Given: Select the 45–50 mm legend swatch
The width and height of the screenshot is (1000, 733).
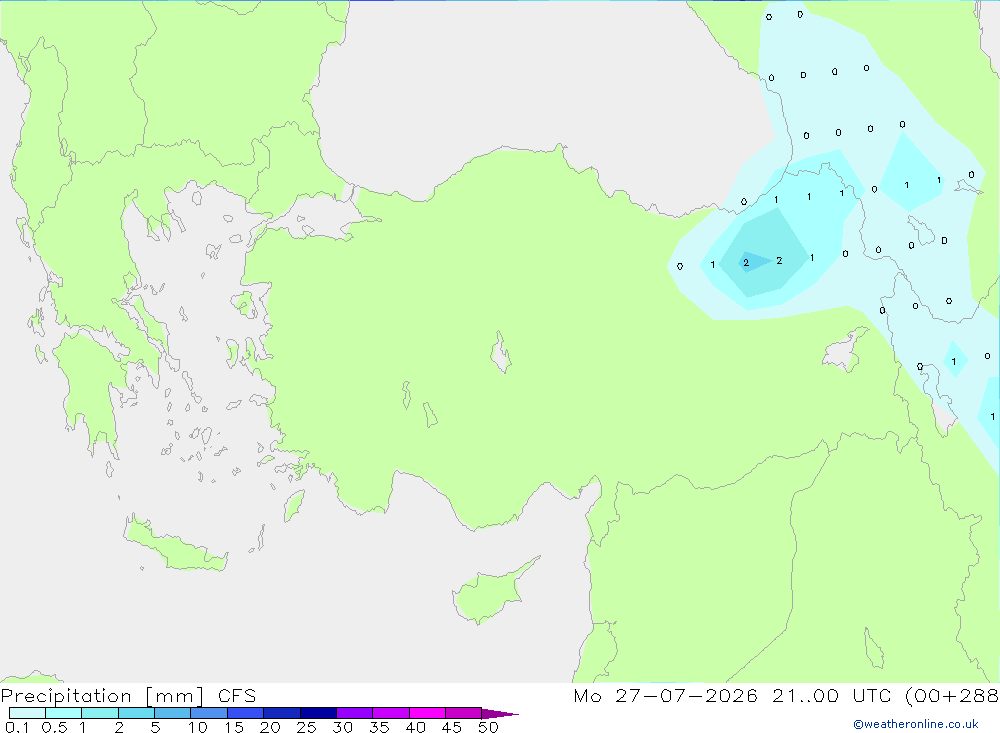Looking at the screenshot, I should (464, 713).
